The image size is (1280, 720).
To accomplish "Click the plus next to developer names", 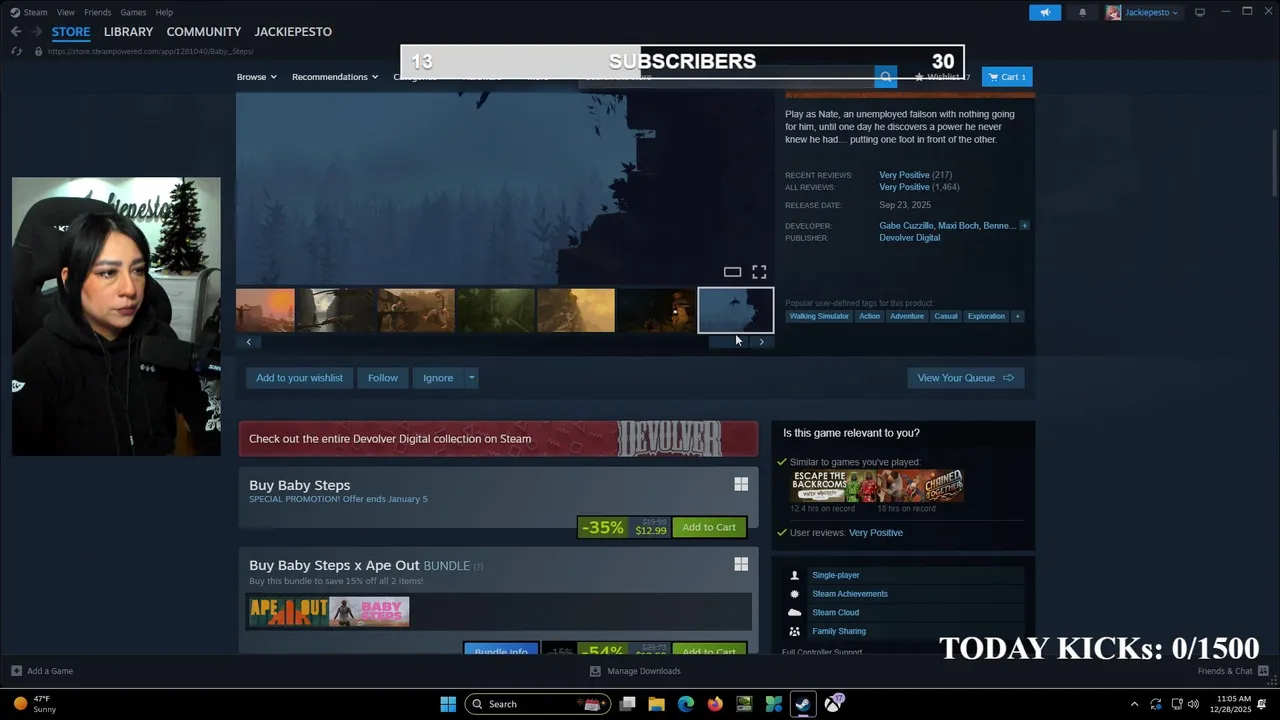I will pos(1024,226).
